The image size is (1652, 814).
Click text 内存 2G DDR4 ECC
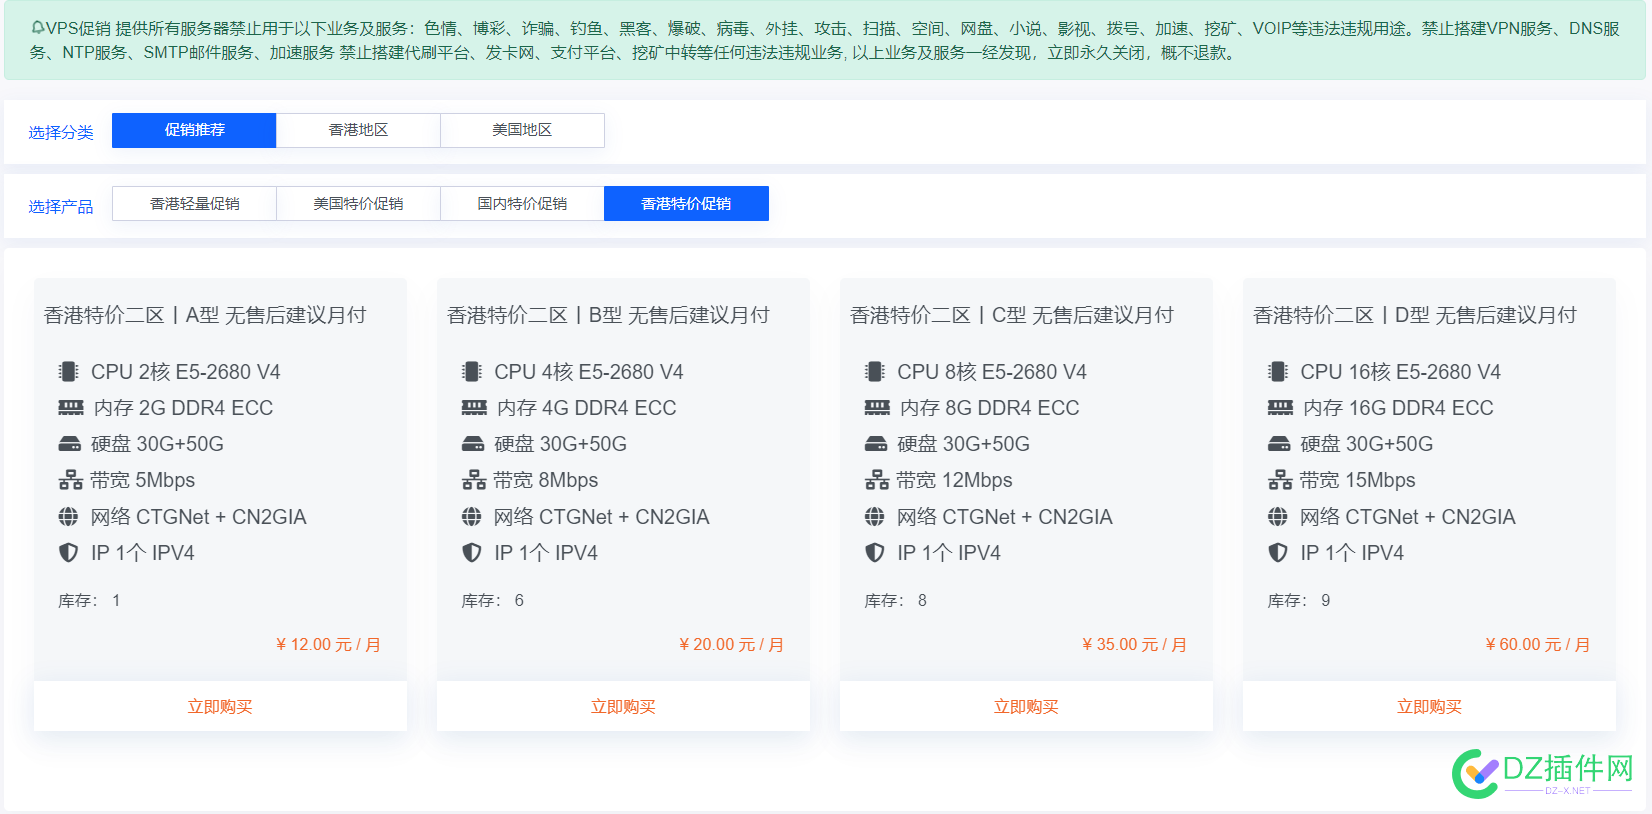(x=183, y=408)
